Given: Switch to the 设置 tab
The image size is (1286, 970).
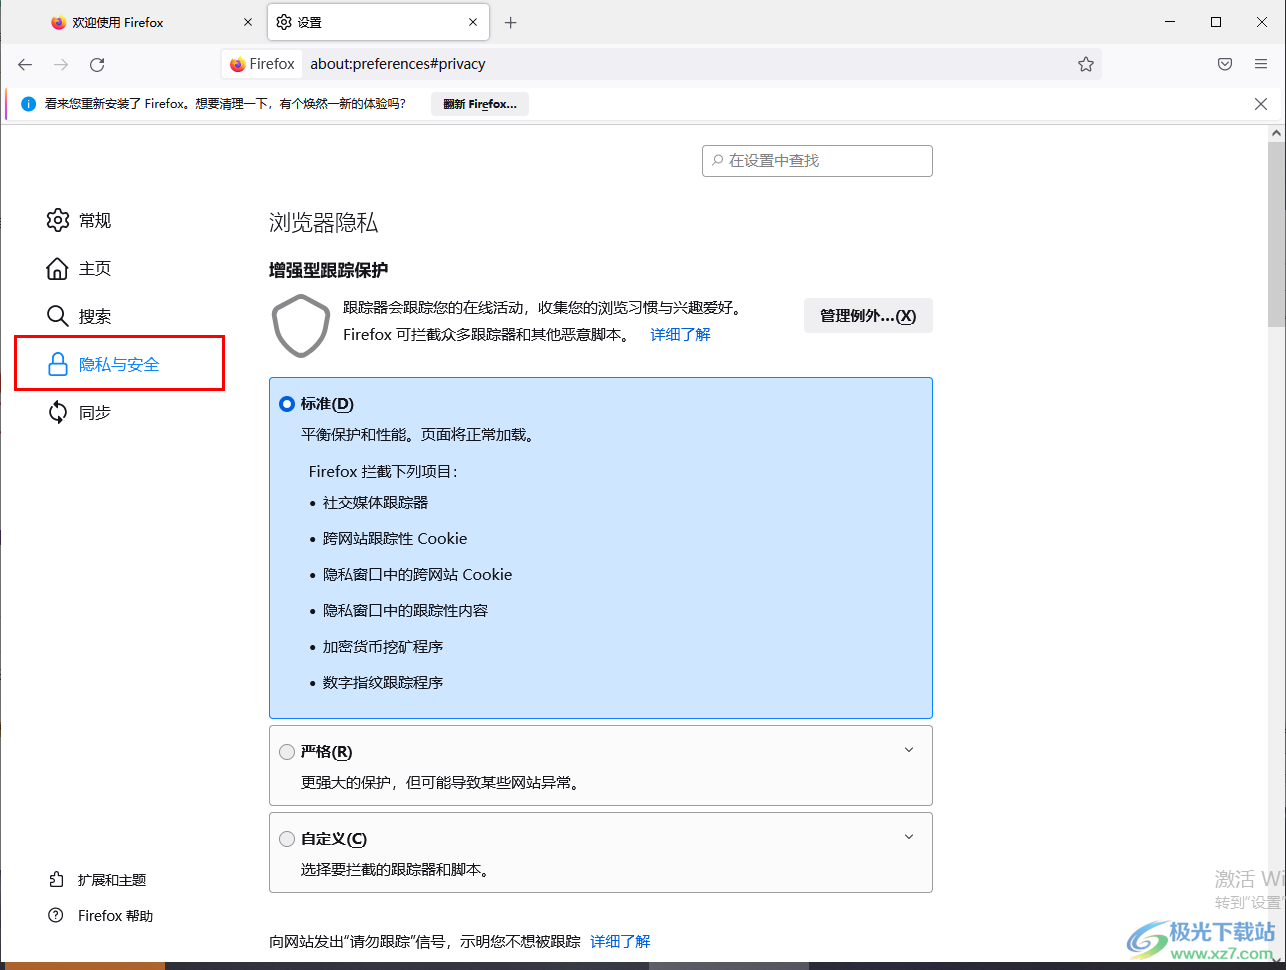Looking at the screenshot, I should (x=378, y=22).
